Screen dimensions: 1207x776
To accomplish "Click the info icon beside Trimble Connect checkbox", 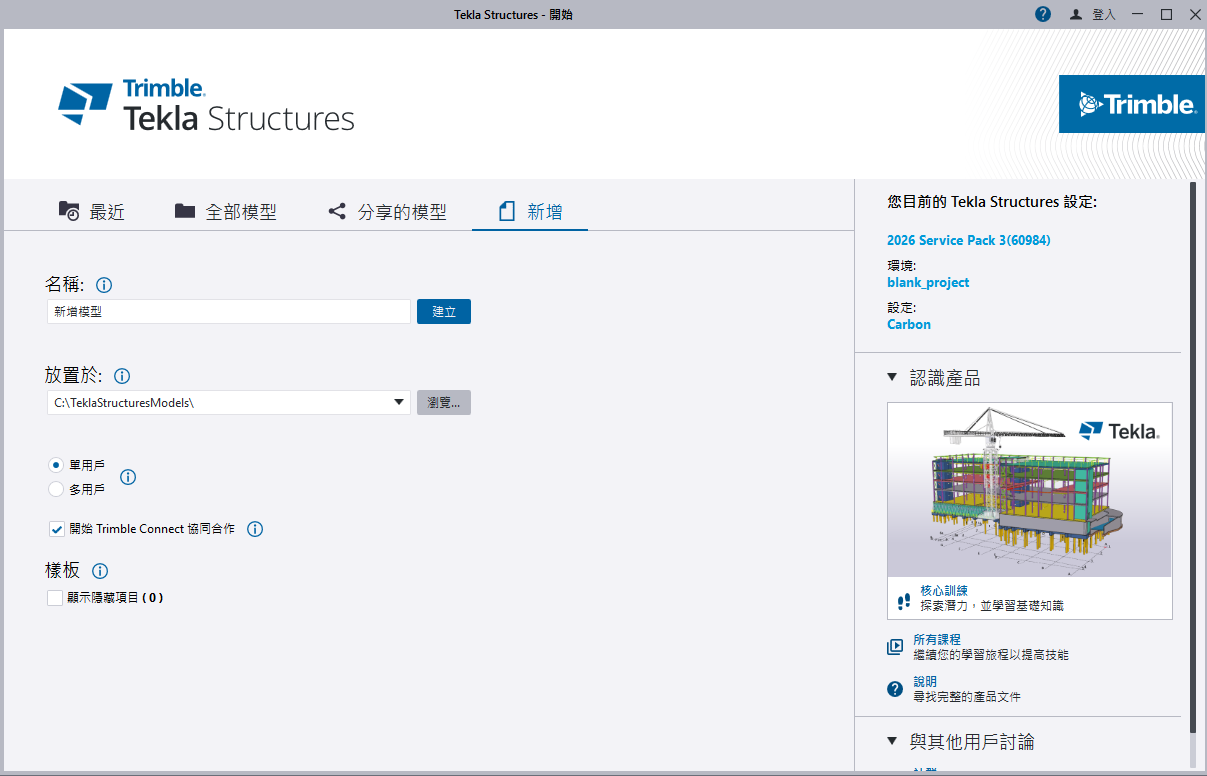I will (255, 529).
